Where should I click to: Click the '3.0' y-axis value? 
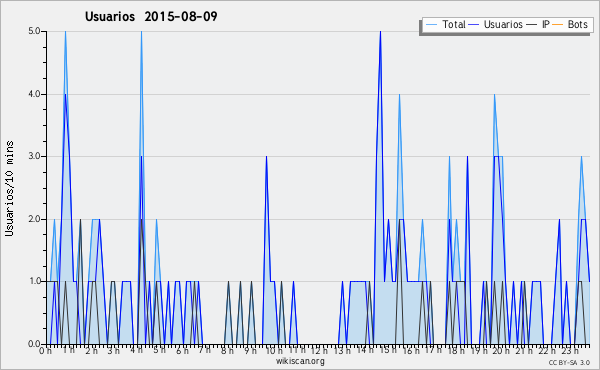[34, 156]
